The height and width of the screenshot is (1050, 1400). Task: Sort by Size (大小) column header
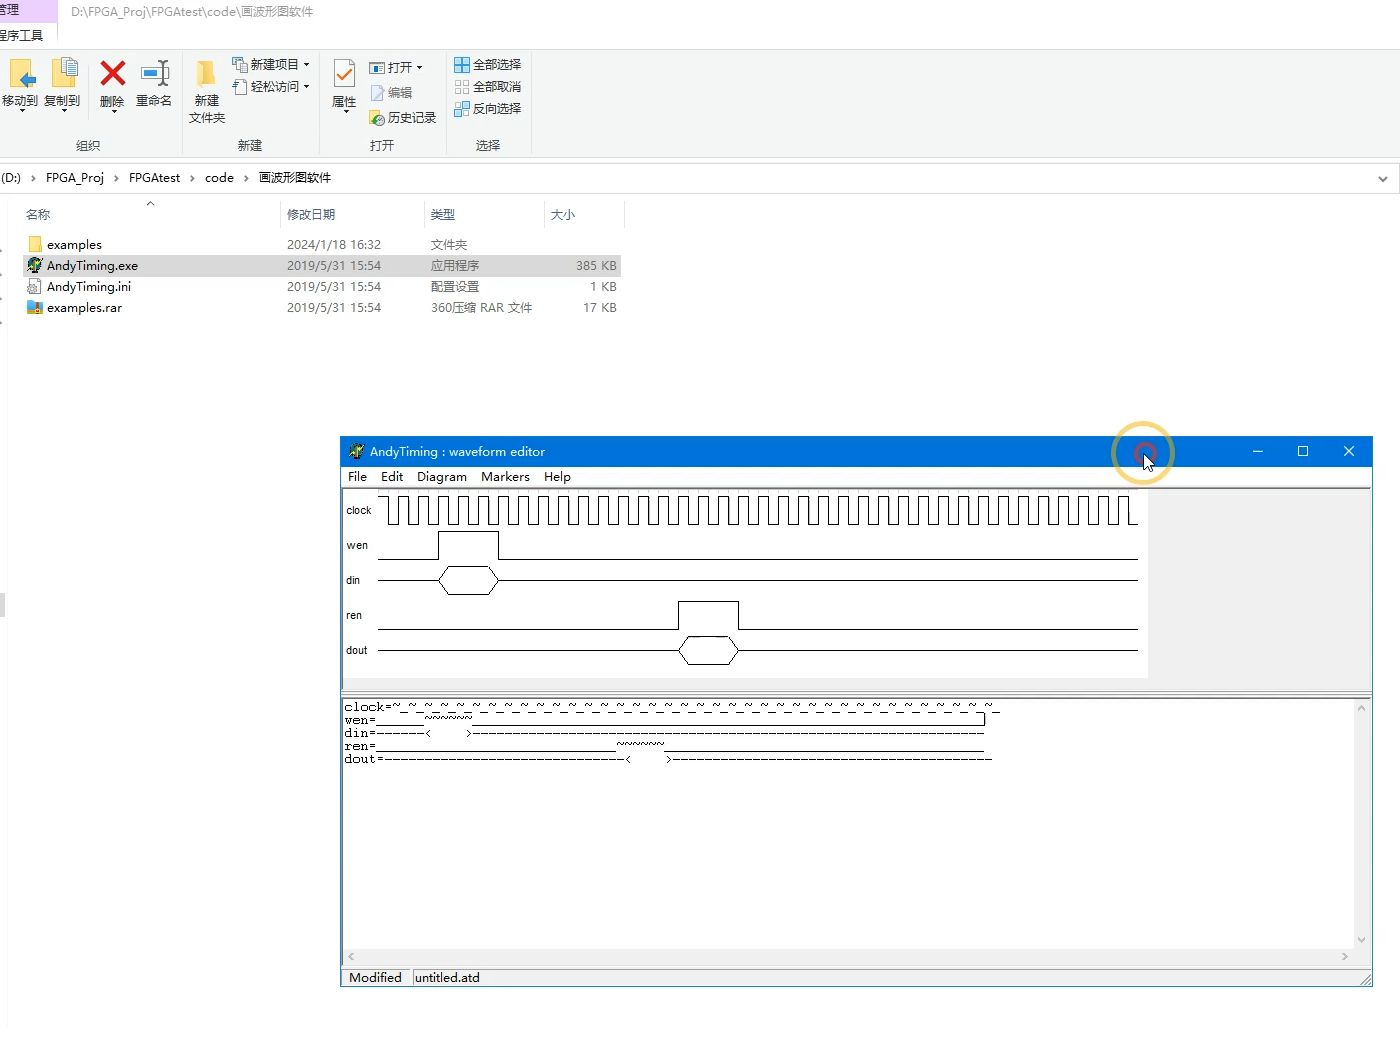coord(584,214)
